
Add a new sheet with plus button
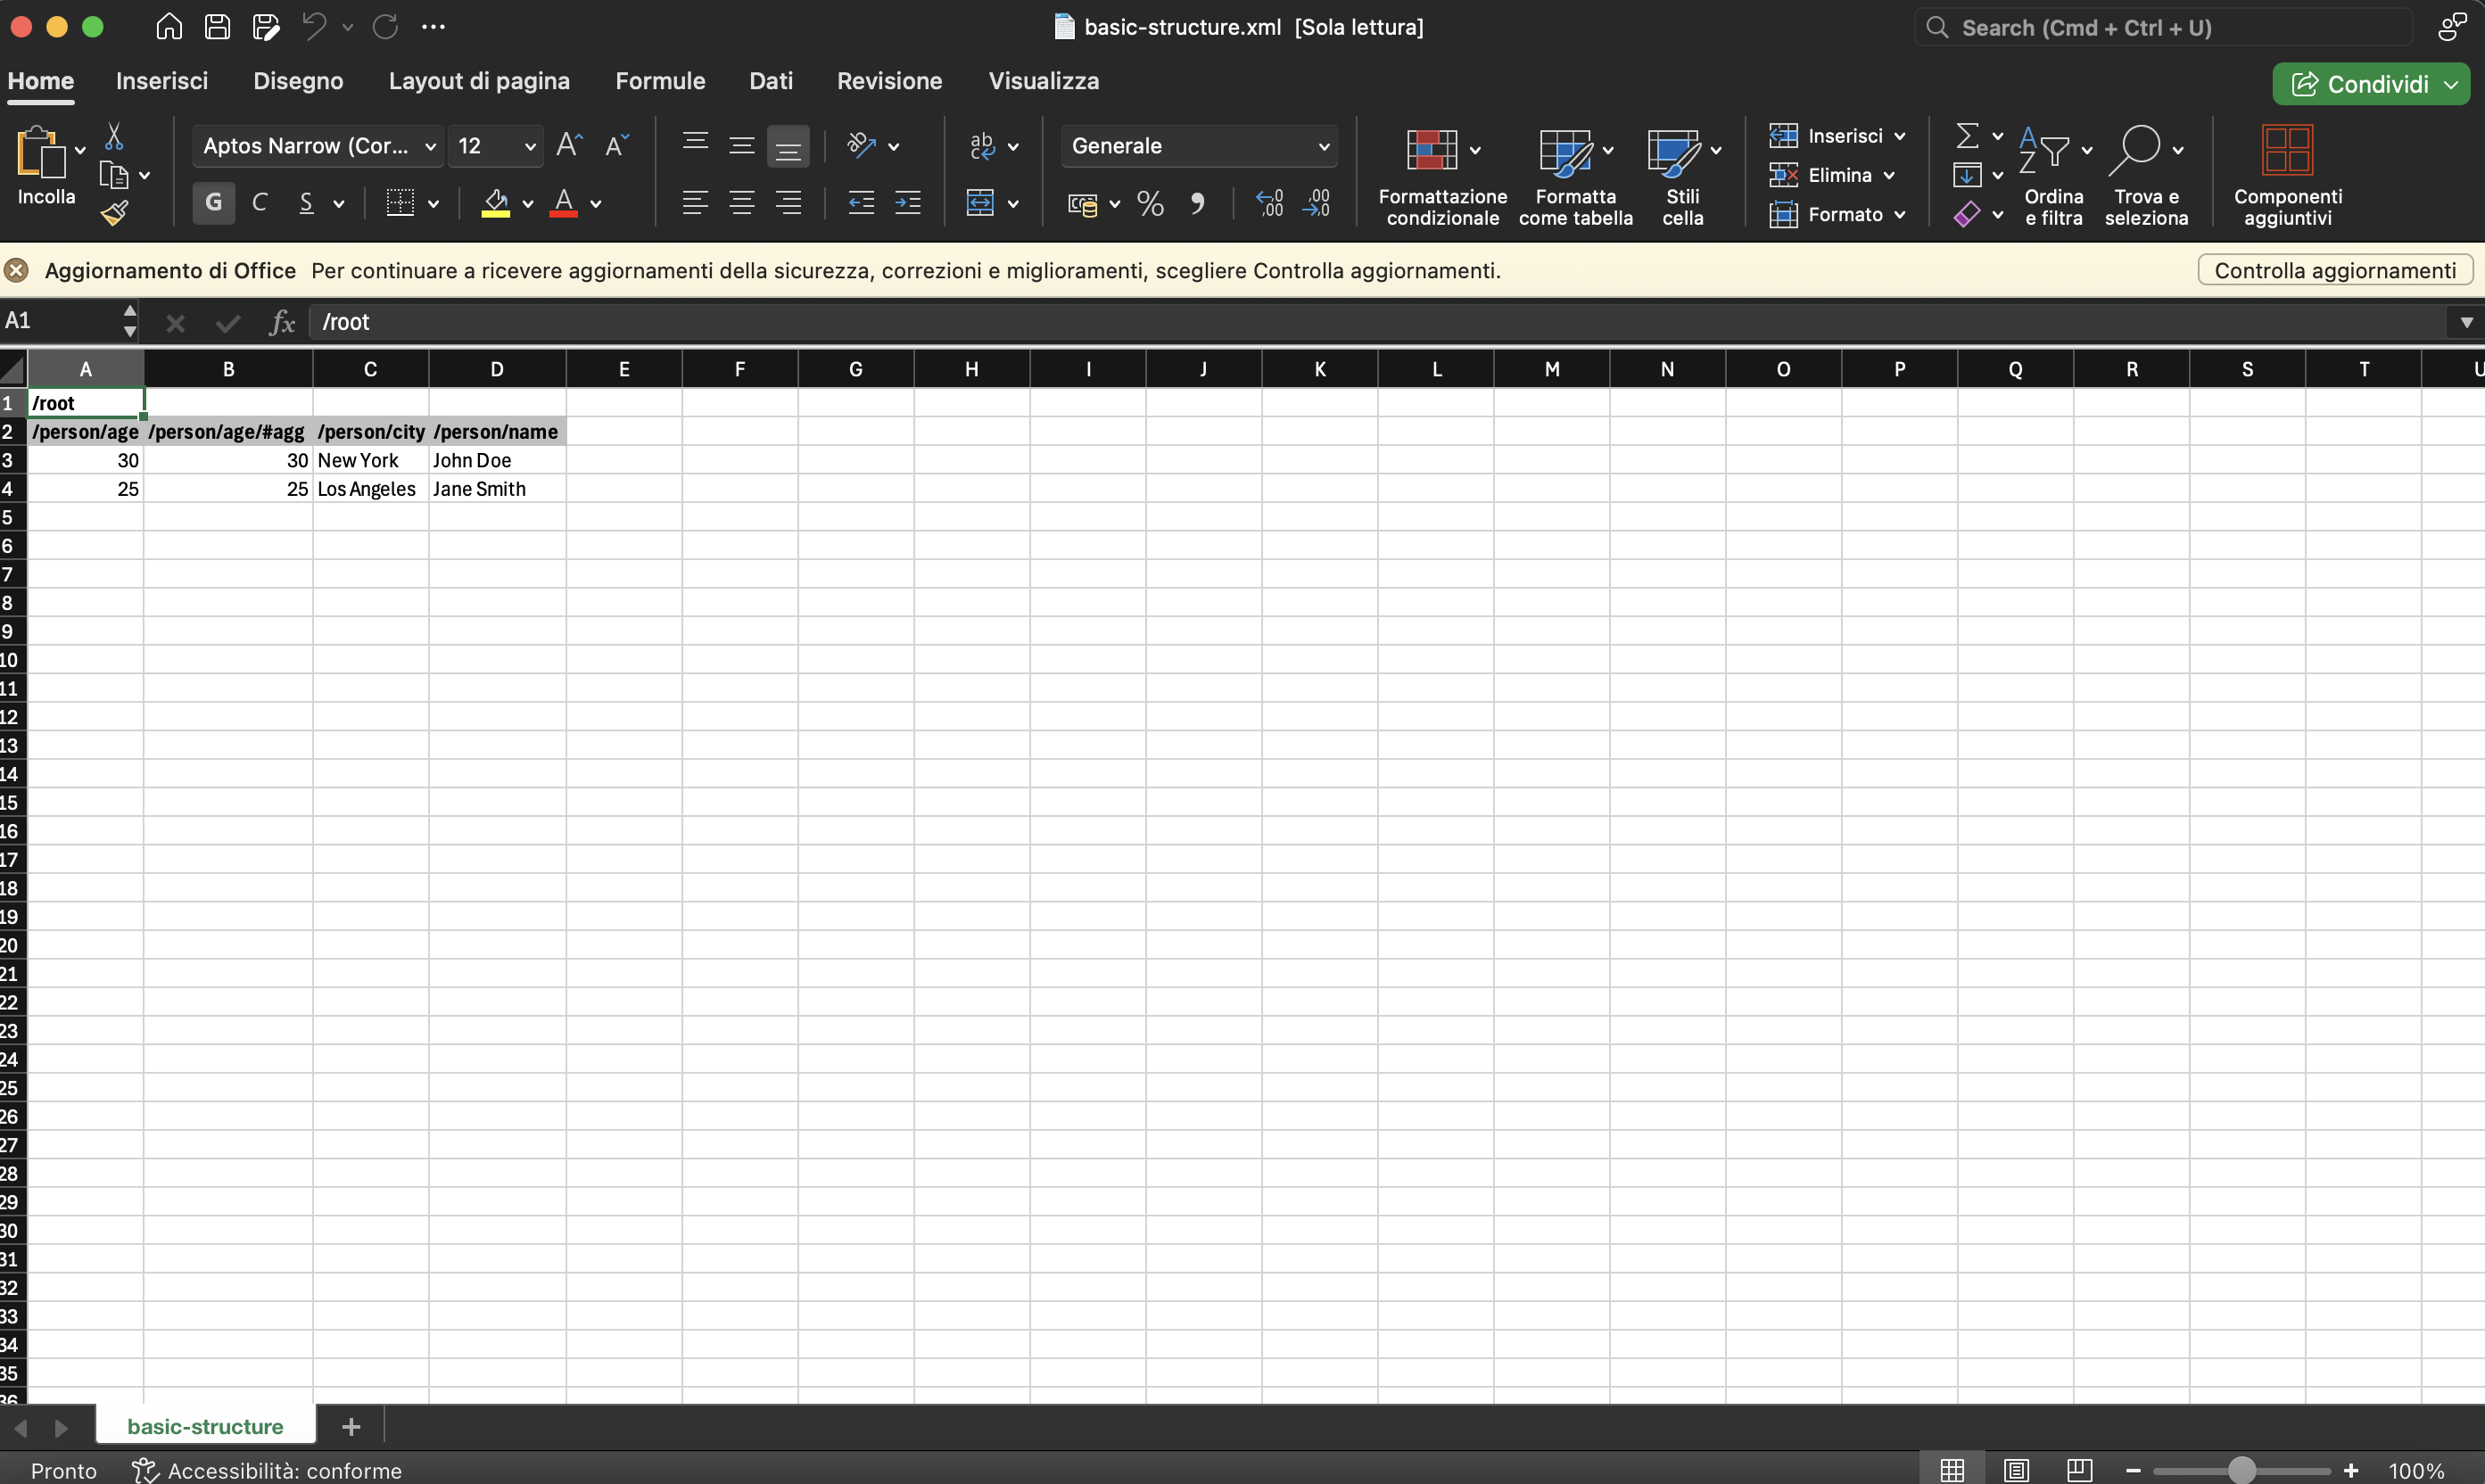point(350,1427)
